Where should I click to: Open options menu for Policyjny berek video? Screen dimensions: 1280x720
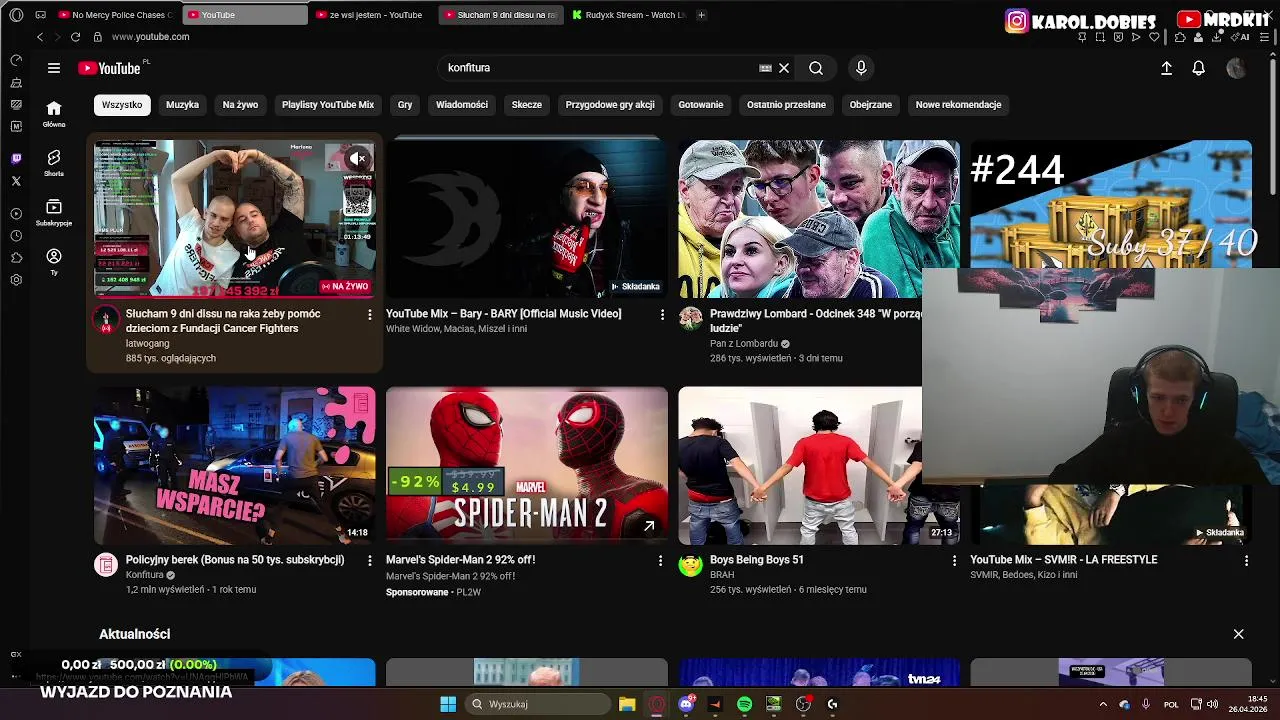point(369,561)
